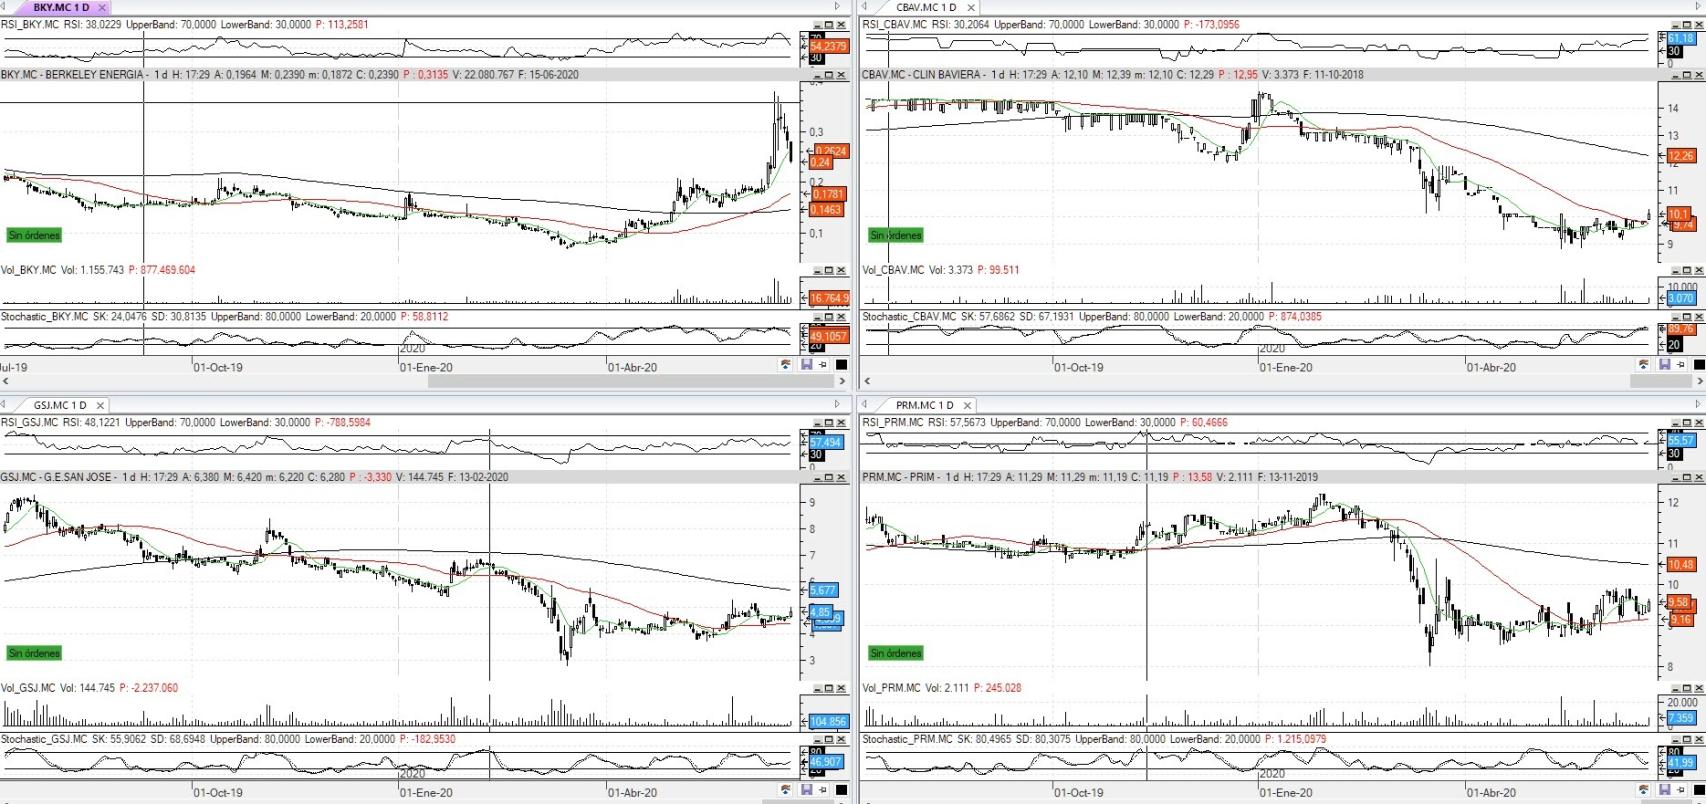
Task: Close the Stochastic_GSJ.MC indicator pane
Action: coord(841,739)
